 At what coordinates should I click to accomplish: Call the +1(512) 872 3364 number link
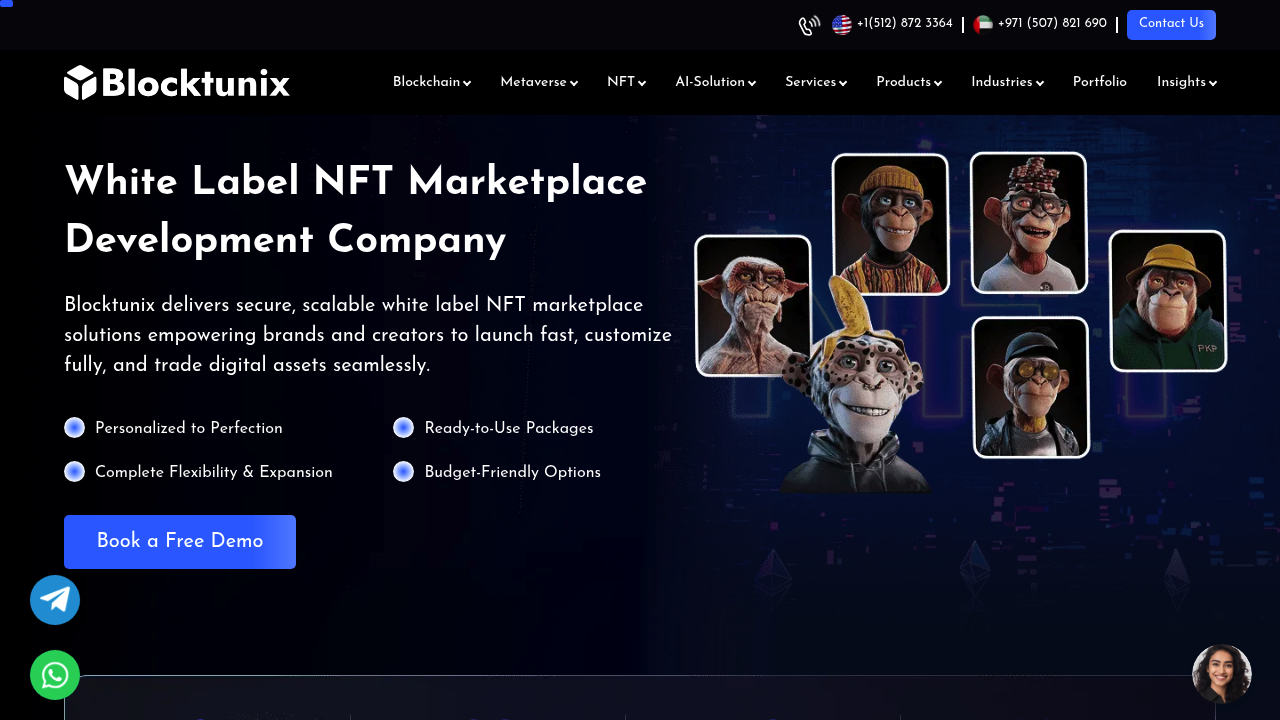pyautogui.click(x=905, y=24)
